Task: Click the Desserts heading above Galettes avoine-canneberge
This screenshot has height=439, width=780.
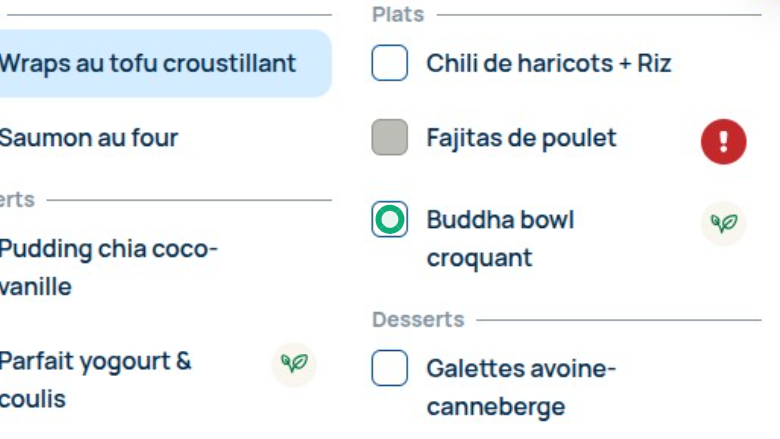Action: tap(418, 320)
